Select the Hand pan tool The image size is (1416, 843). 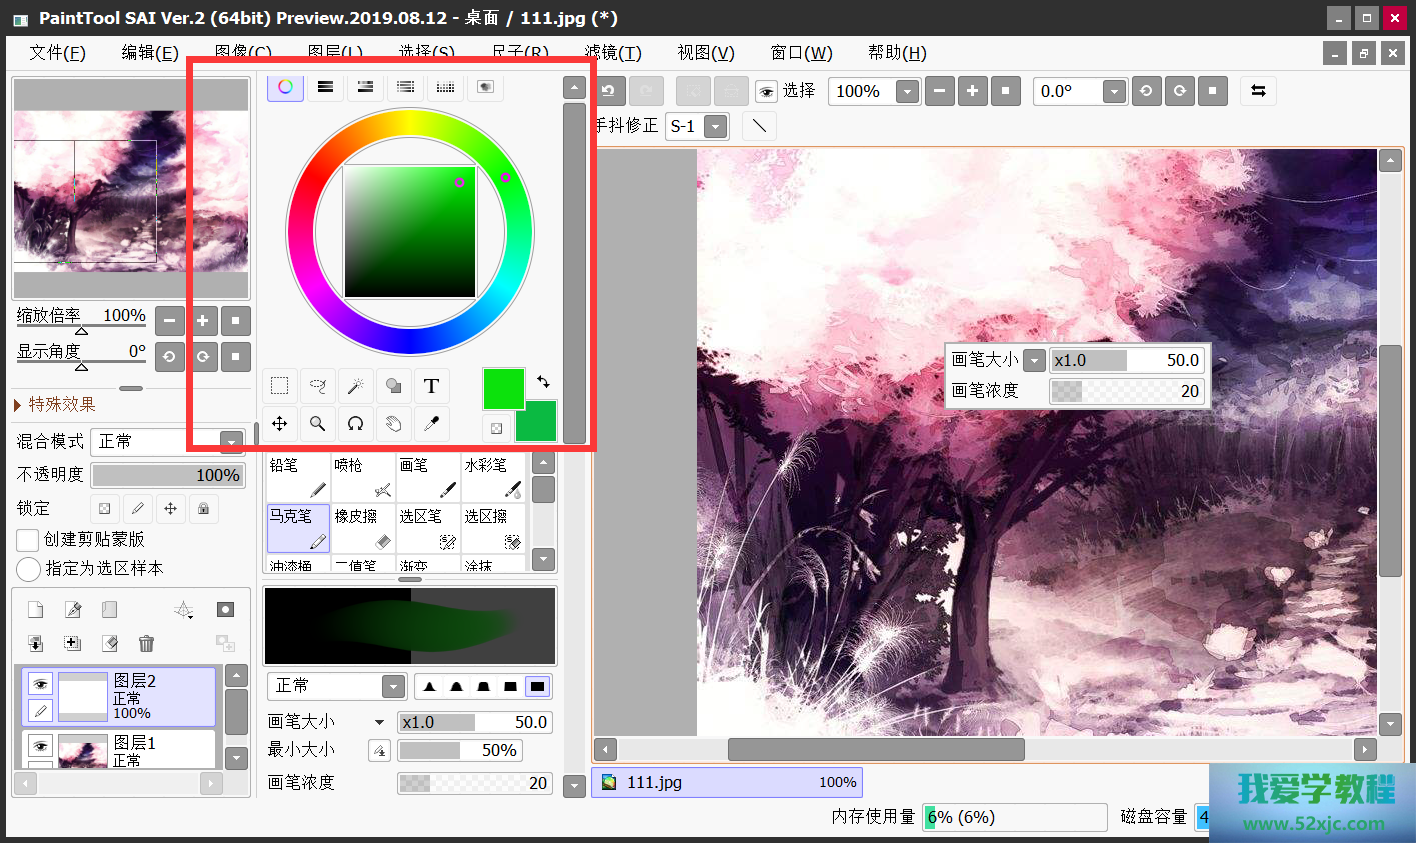click(x=393, y=423)
